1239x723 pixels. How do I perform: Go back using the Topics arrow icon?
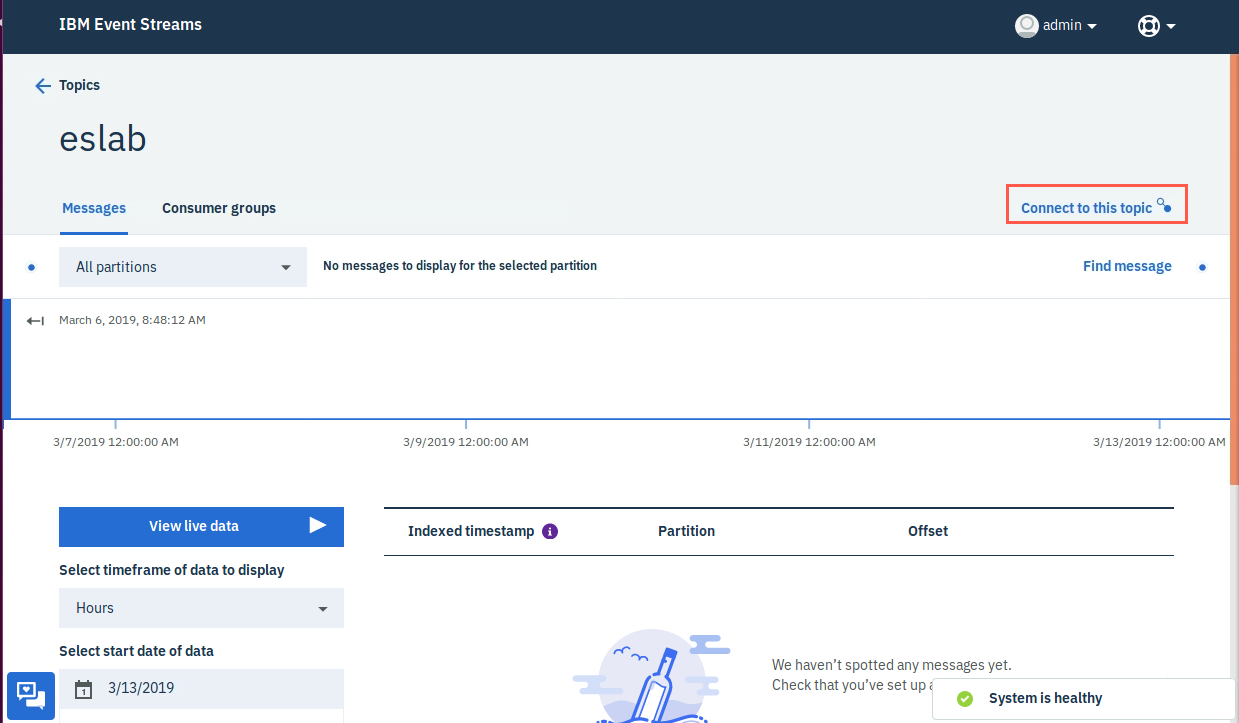pos(42,86)
